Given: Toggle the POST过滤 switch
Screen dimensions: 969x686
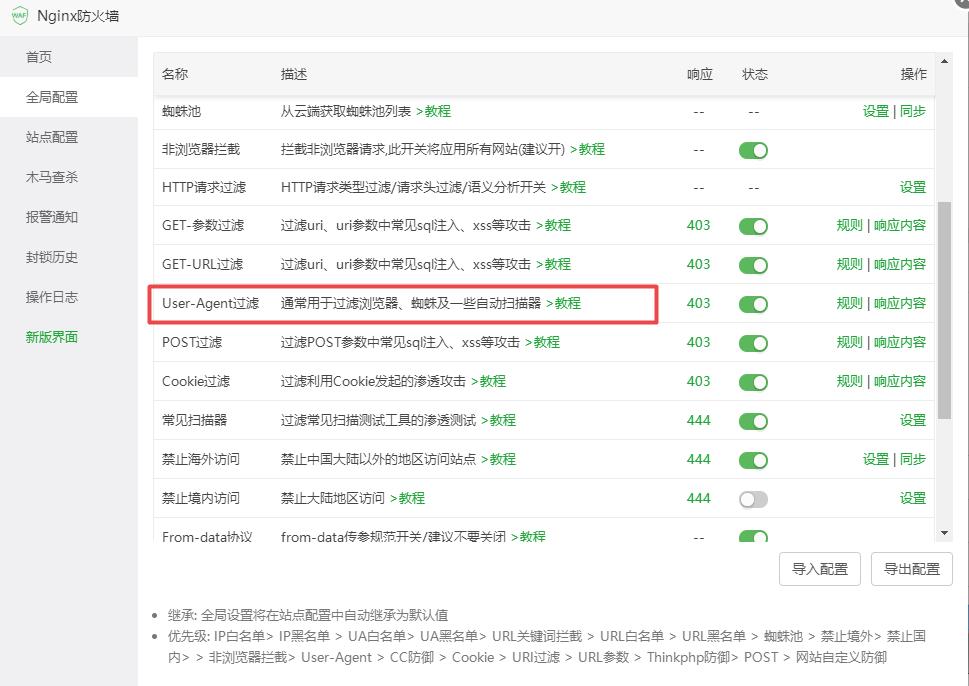Looking at the screenshot, I should (x=753, y=343).
